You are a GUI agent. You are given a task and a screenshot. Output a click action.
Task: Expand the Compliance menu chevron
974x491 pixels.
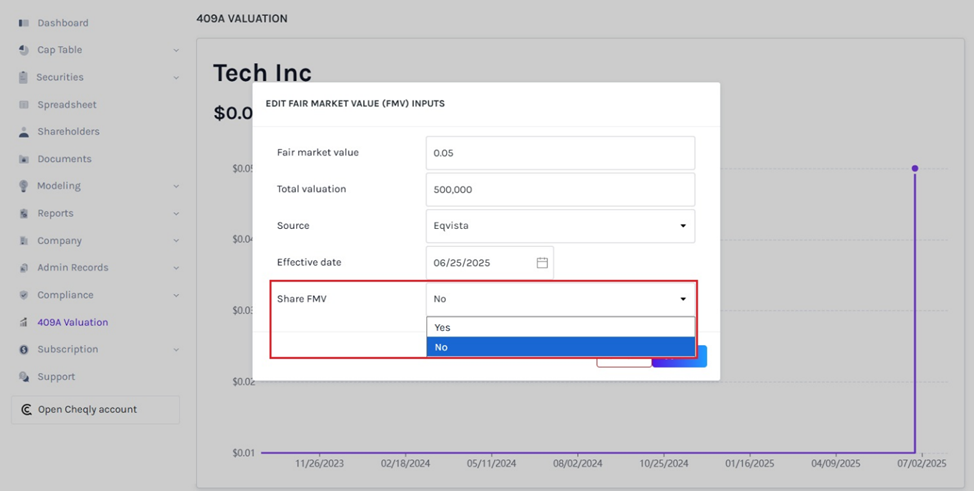coord(176,296)
